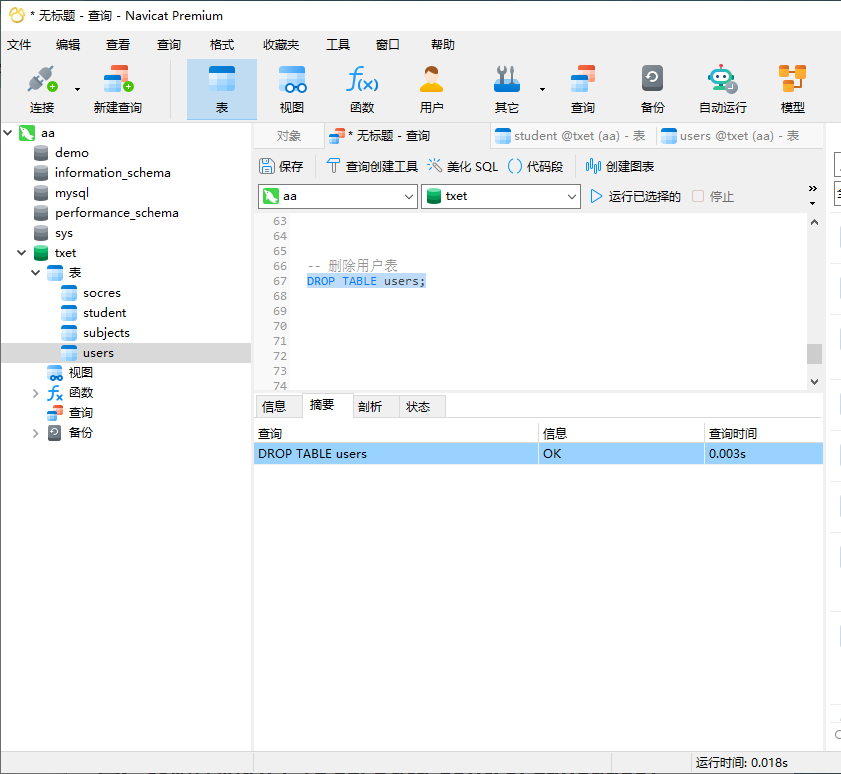Open the txet database dropdown

[x=501, y=196]
